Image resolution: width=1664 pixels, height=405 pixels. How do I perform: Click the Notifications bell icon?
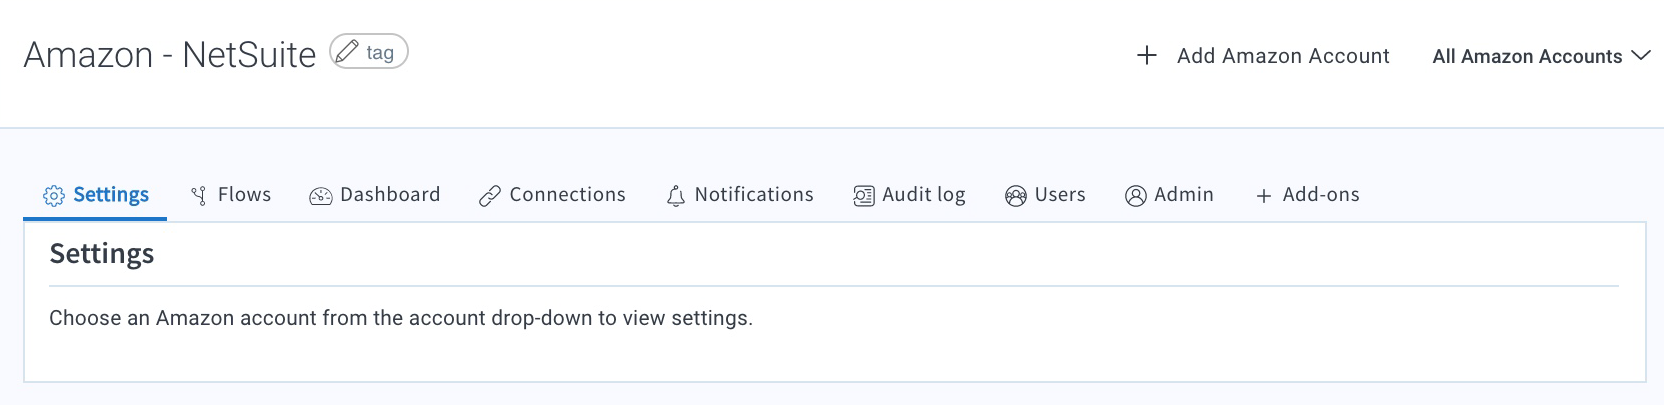676,196
